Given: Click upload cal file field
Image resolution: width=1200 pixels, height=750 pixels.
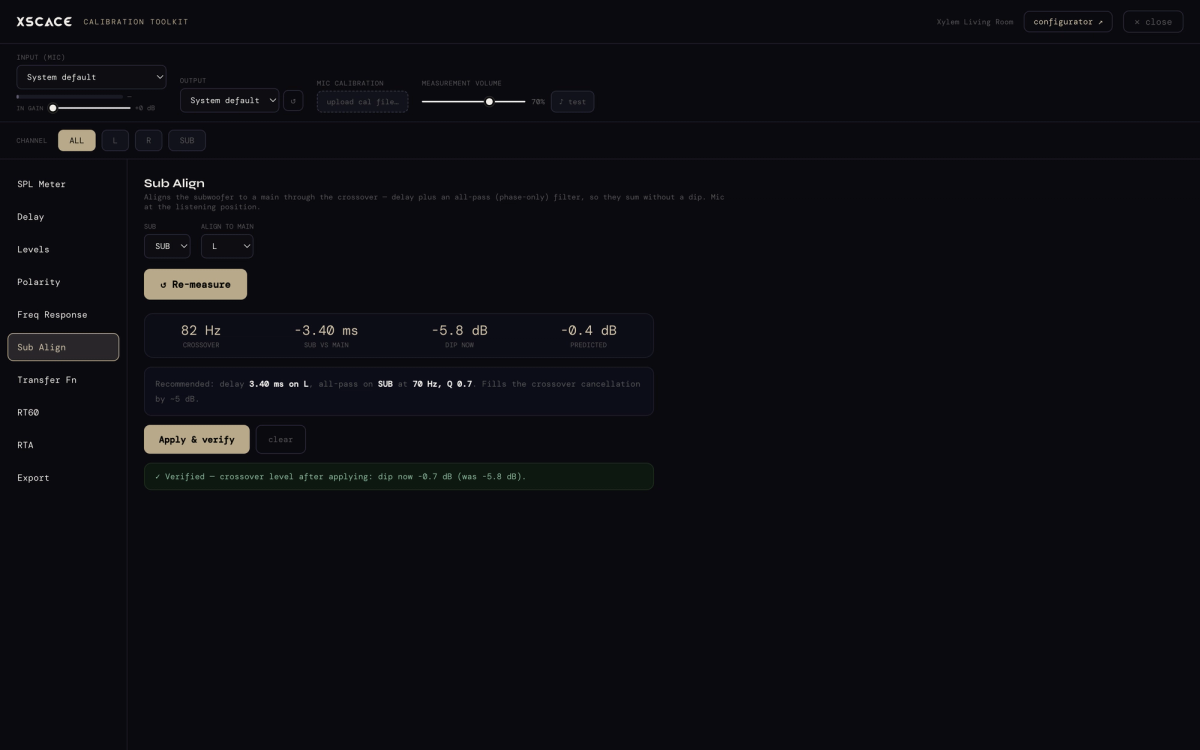Looking at the screenshot, I should coord(362,101).
